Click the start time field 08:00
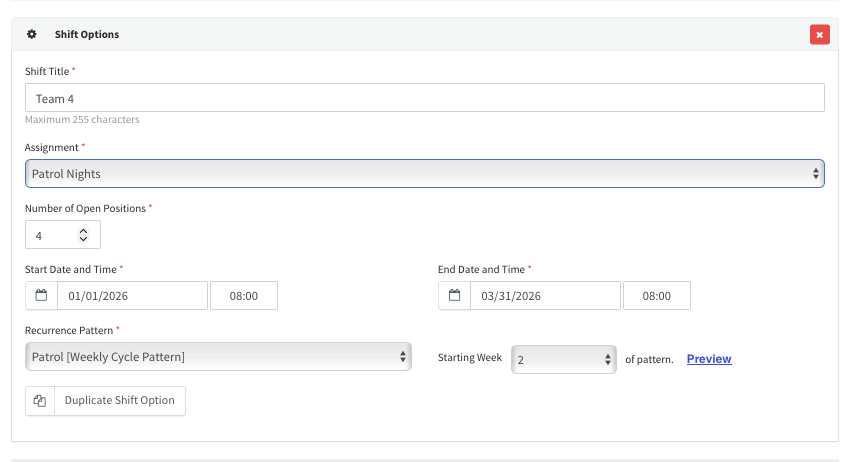The image size is (856, 462). [244, 295]
